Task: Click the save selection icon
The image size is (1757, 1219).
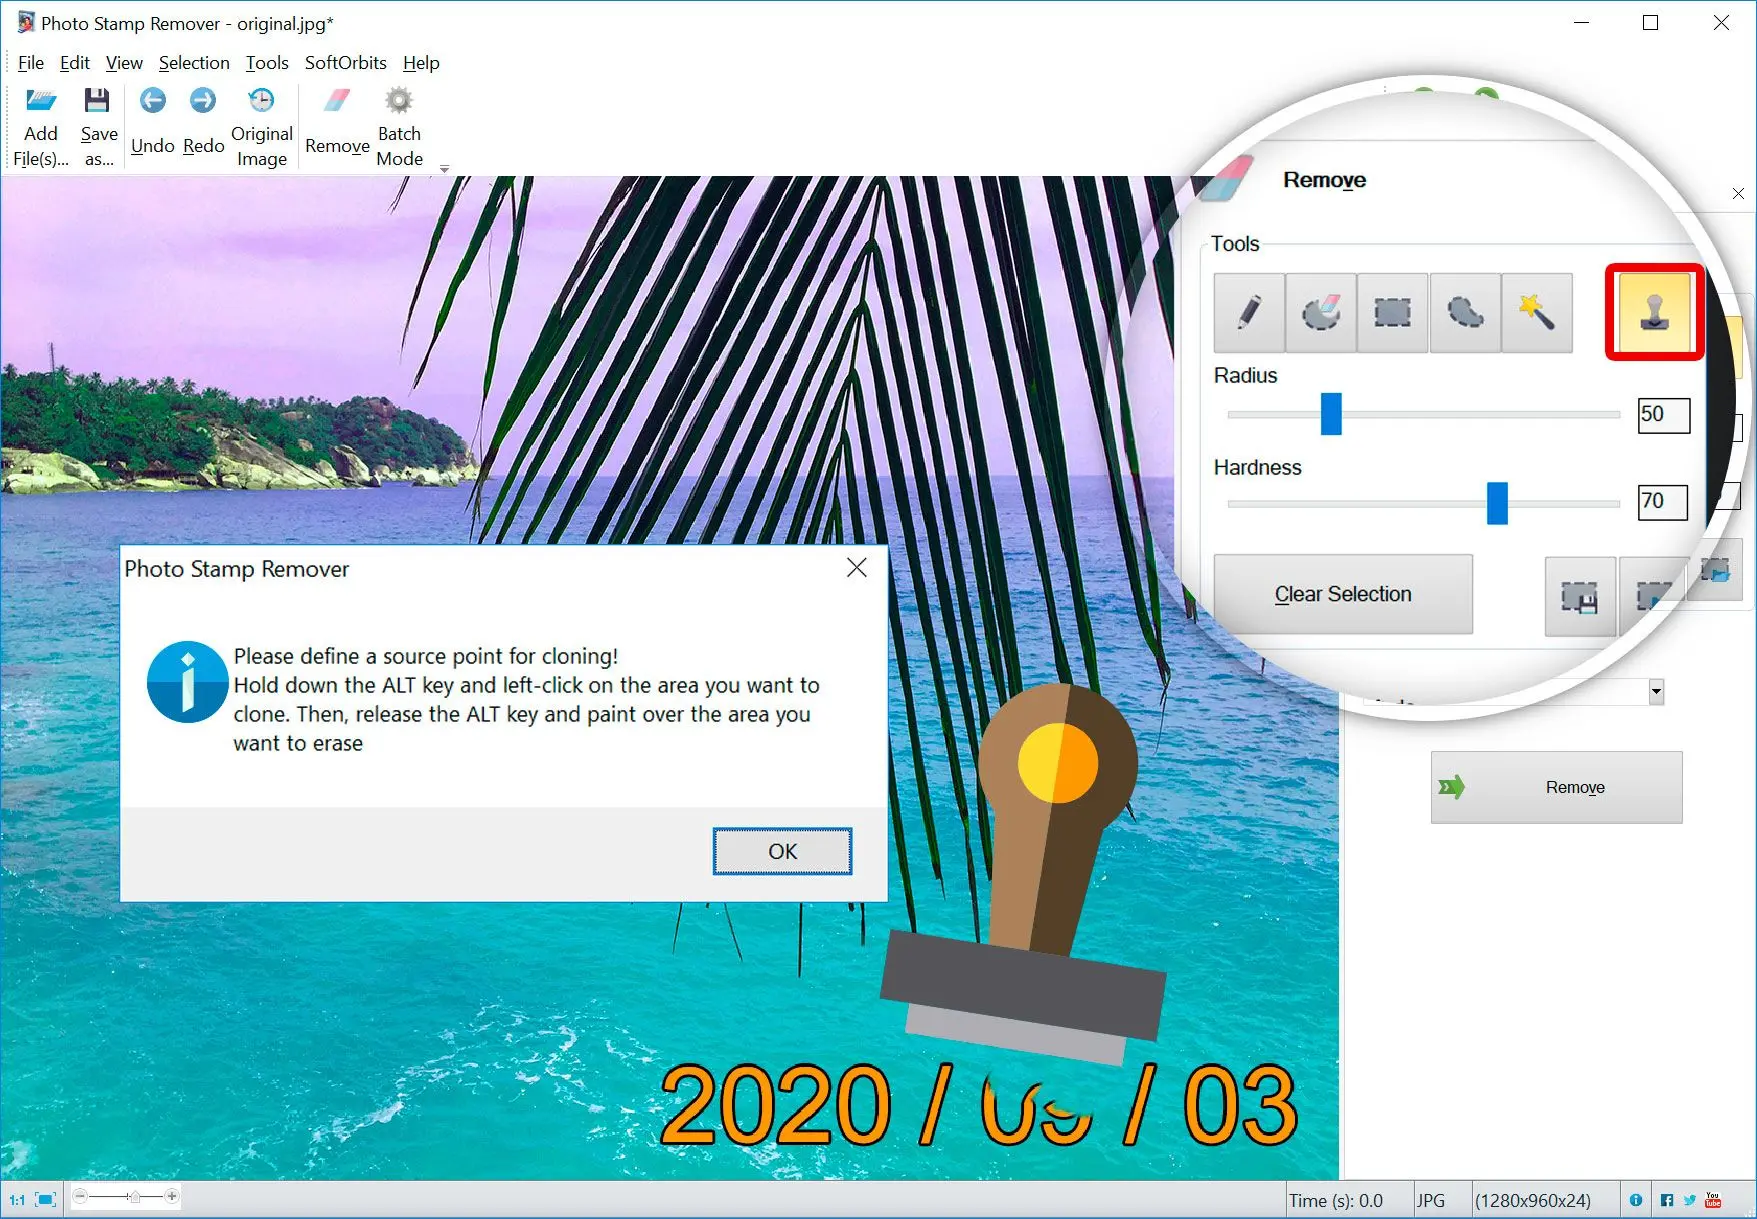Action: coord(1579,598)
